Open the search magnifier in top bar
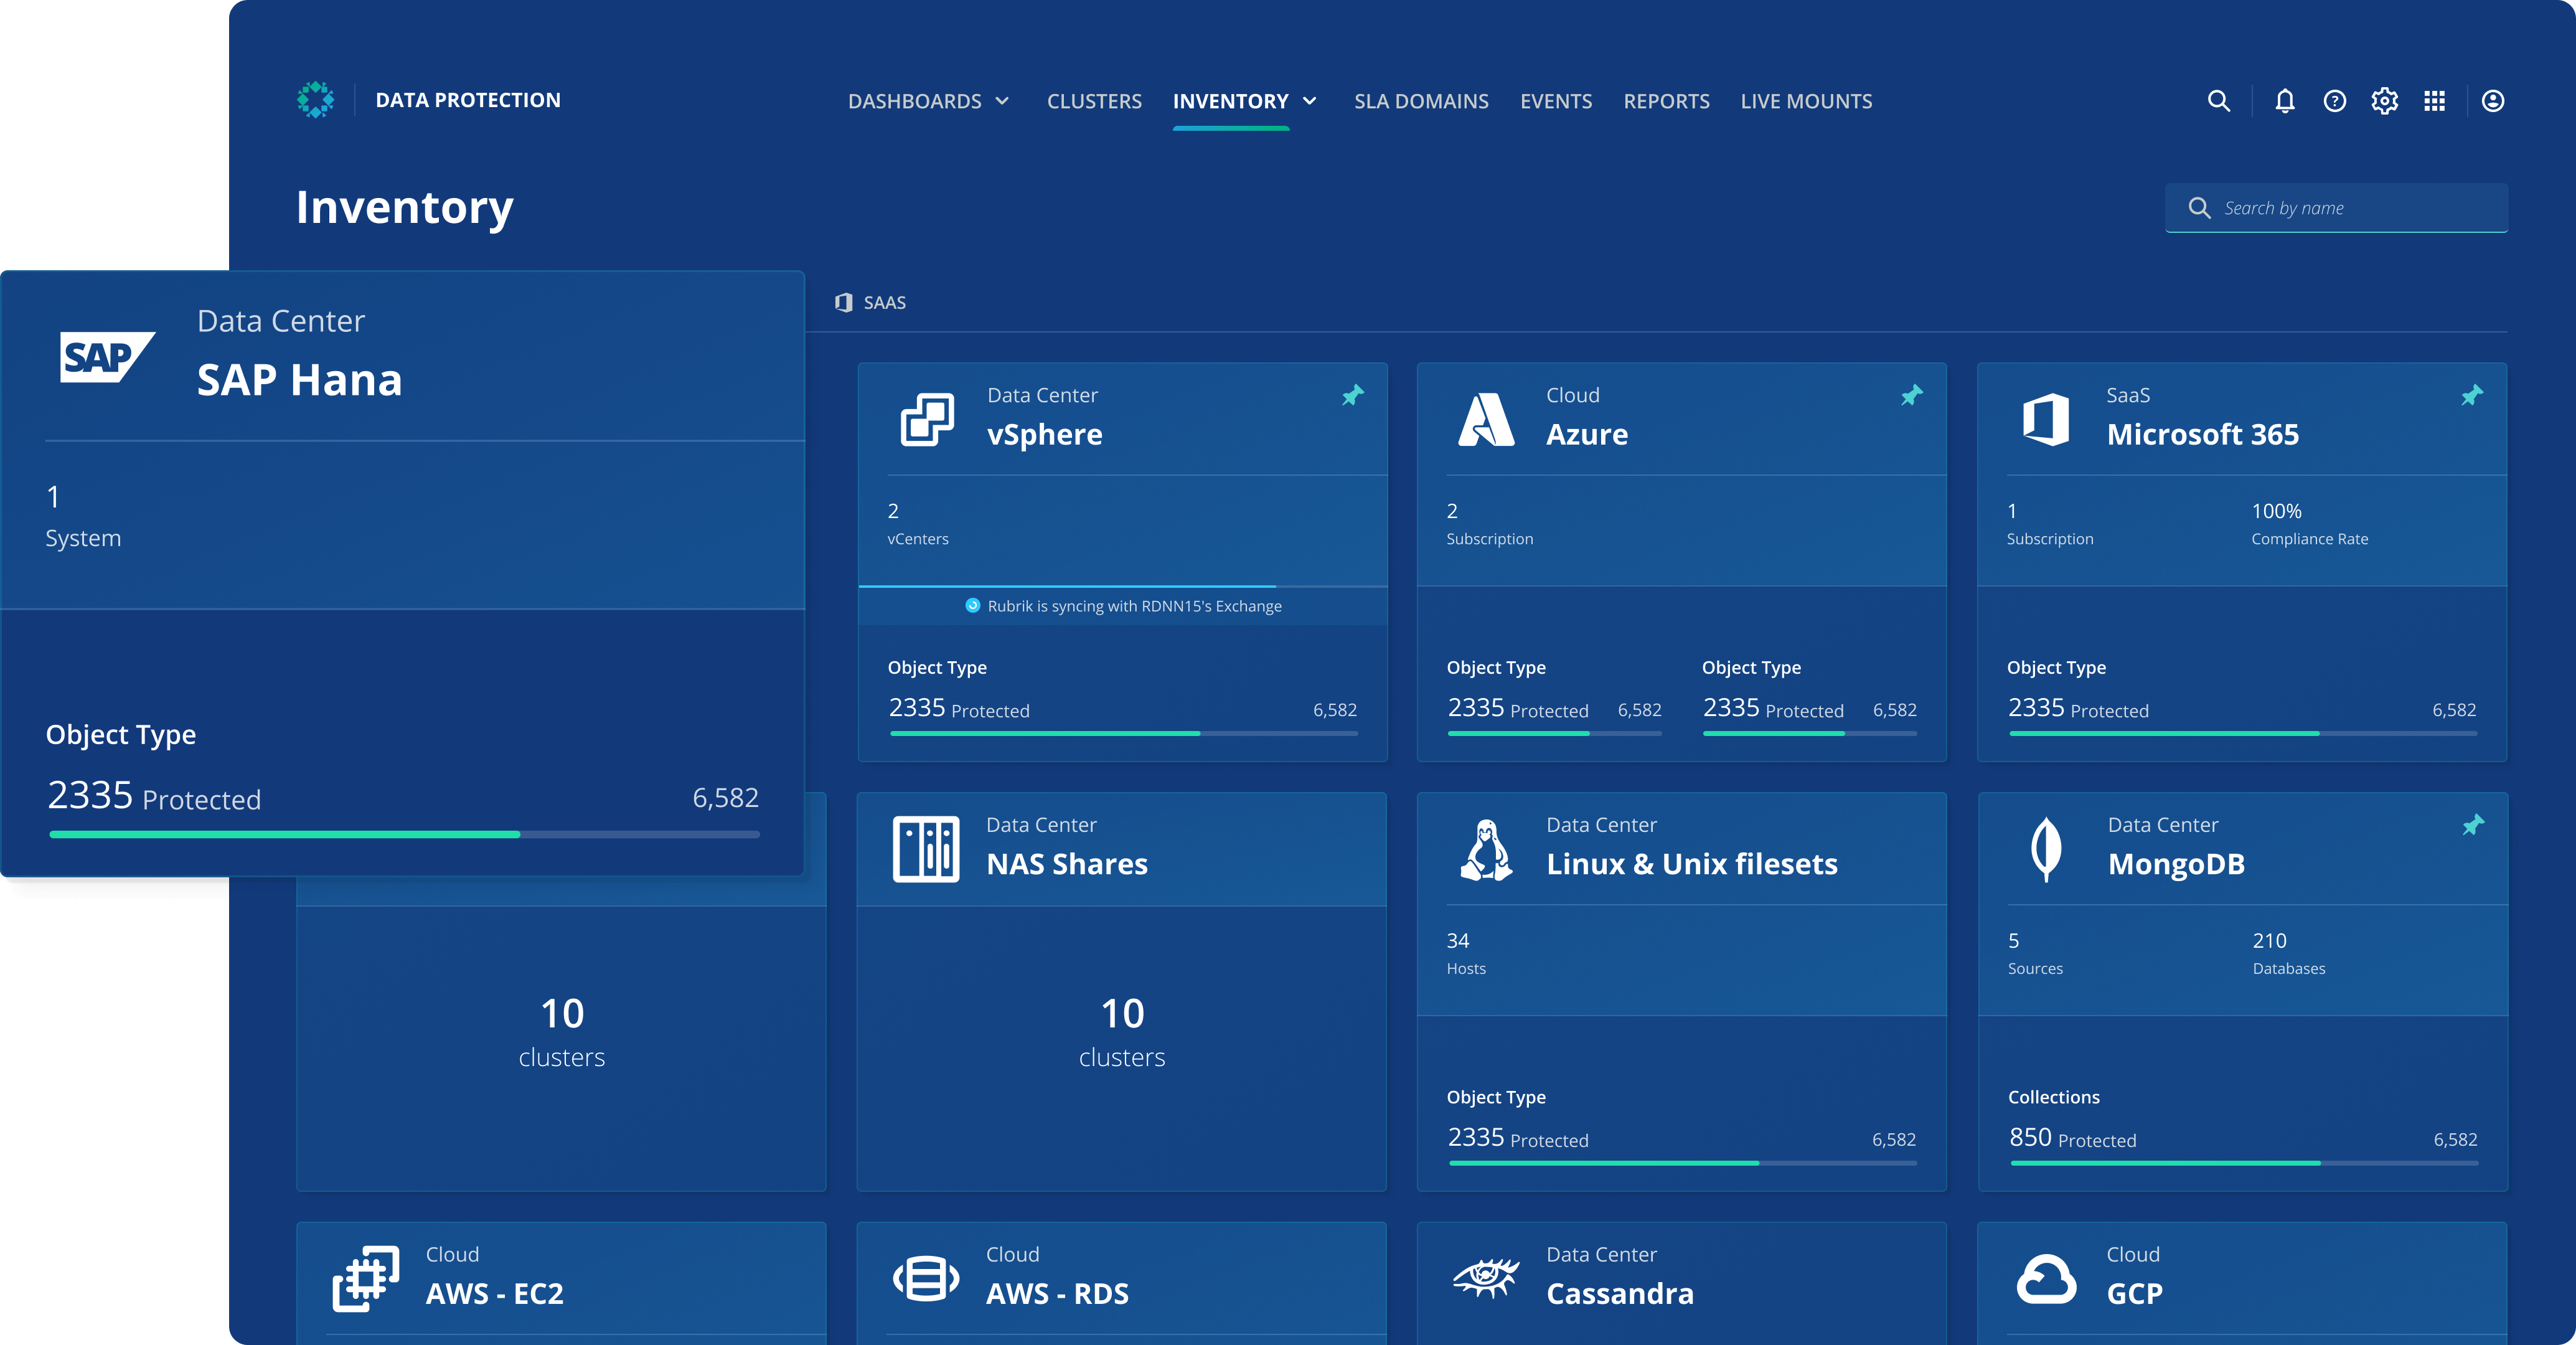The height and width of the screenshot is (1345, 2576). (2218, 101)
